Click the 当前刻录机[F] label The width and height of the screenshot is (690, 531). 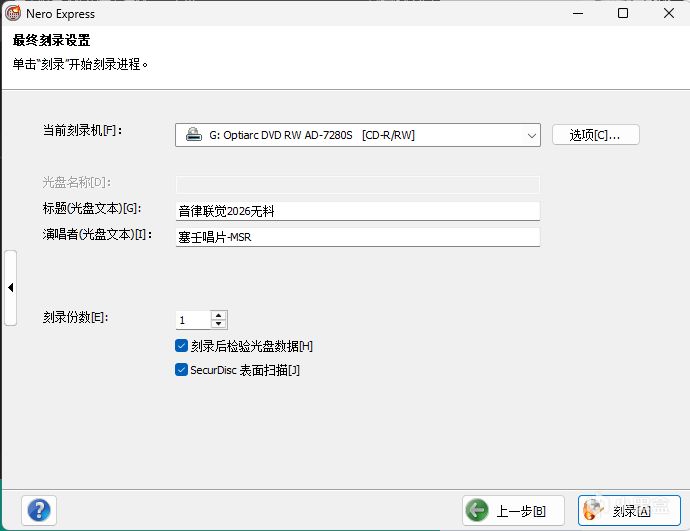pyautogui.click(x=82, y=130)
